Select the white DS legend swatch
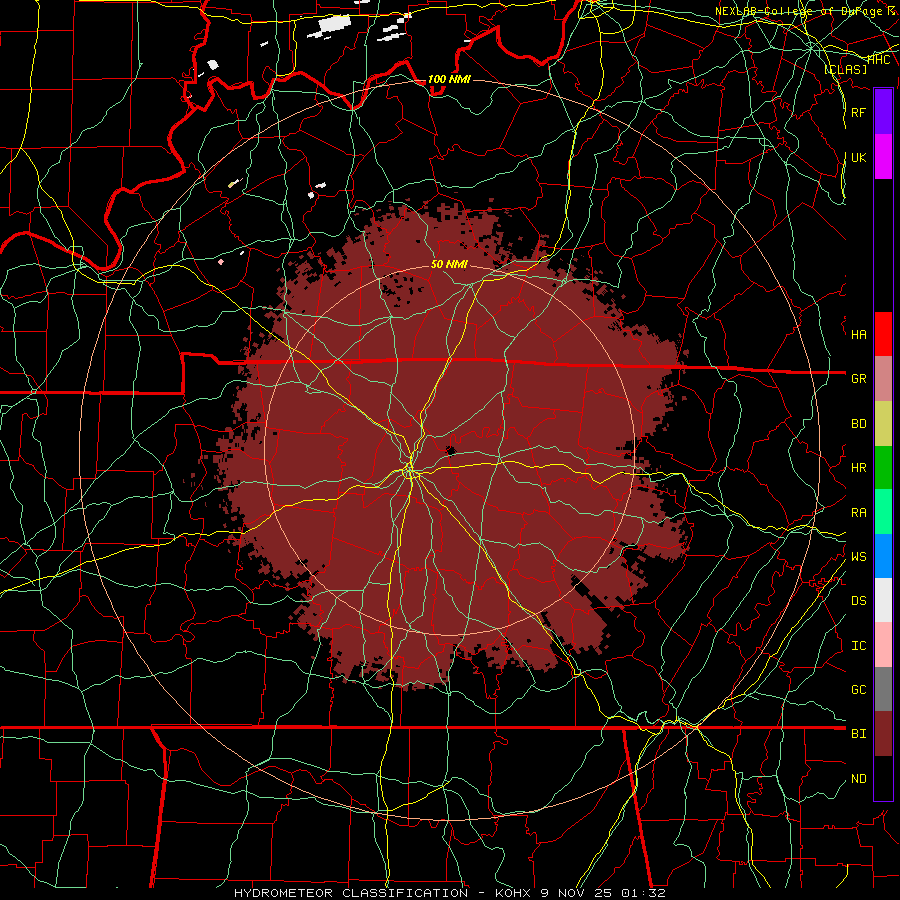Screen dimensions: 900x900 (x=883, y=600)
